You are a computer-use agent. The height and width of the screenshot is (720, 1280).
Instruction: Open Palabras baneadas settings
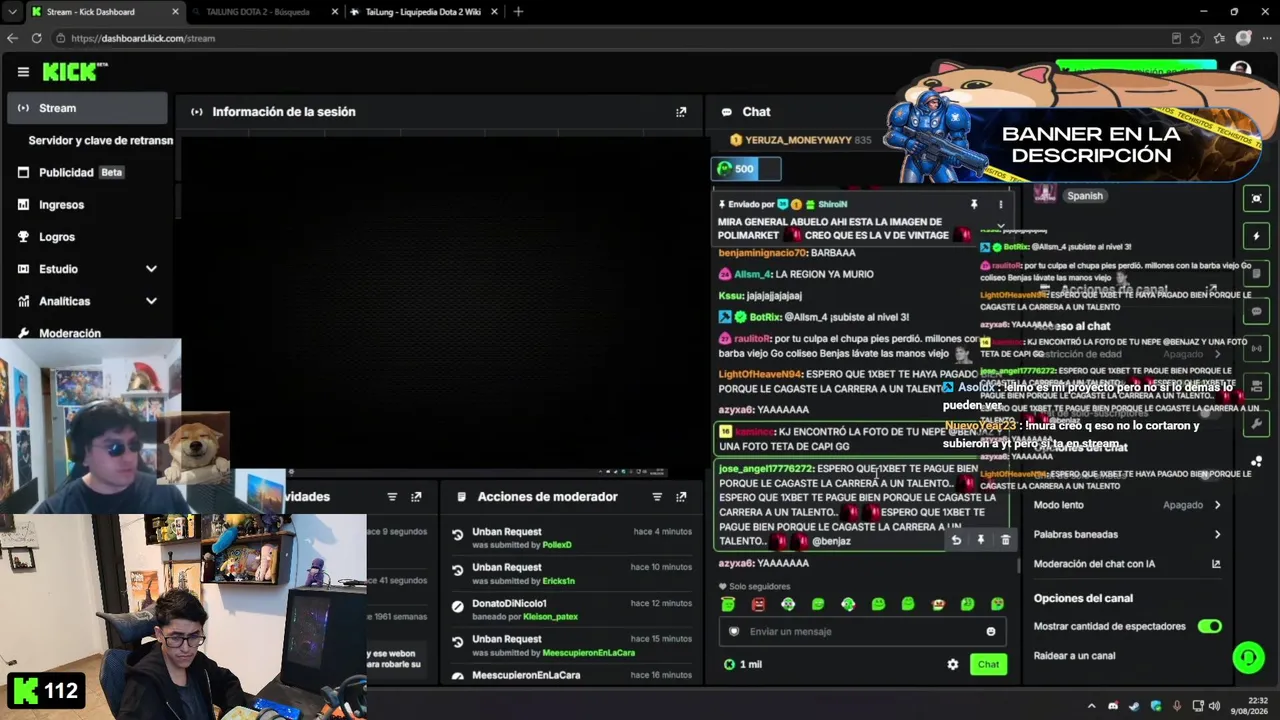pyautogui.click(x=1127, y=534)
